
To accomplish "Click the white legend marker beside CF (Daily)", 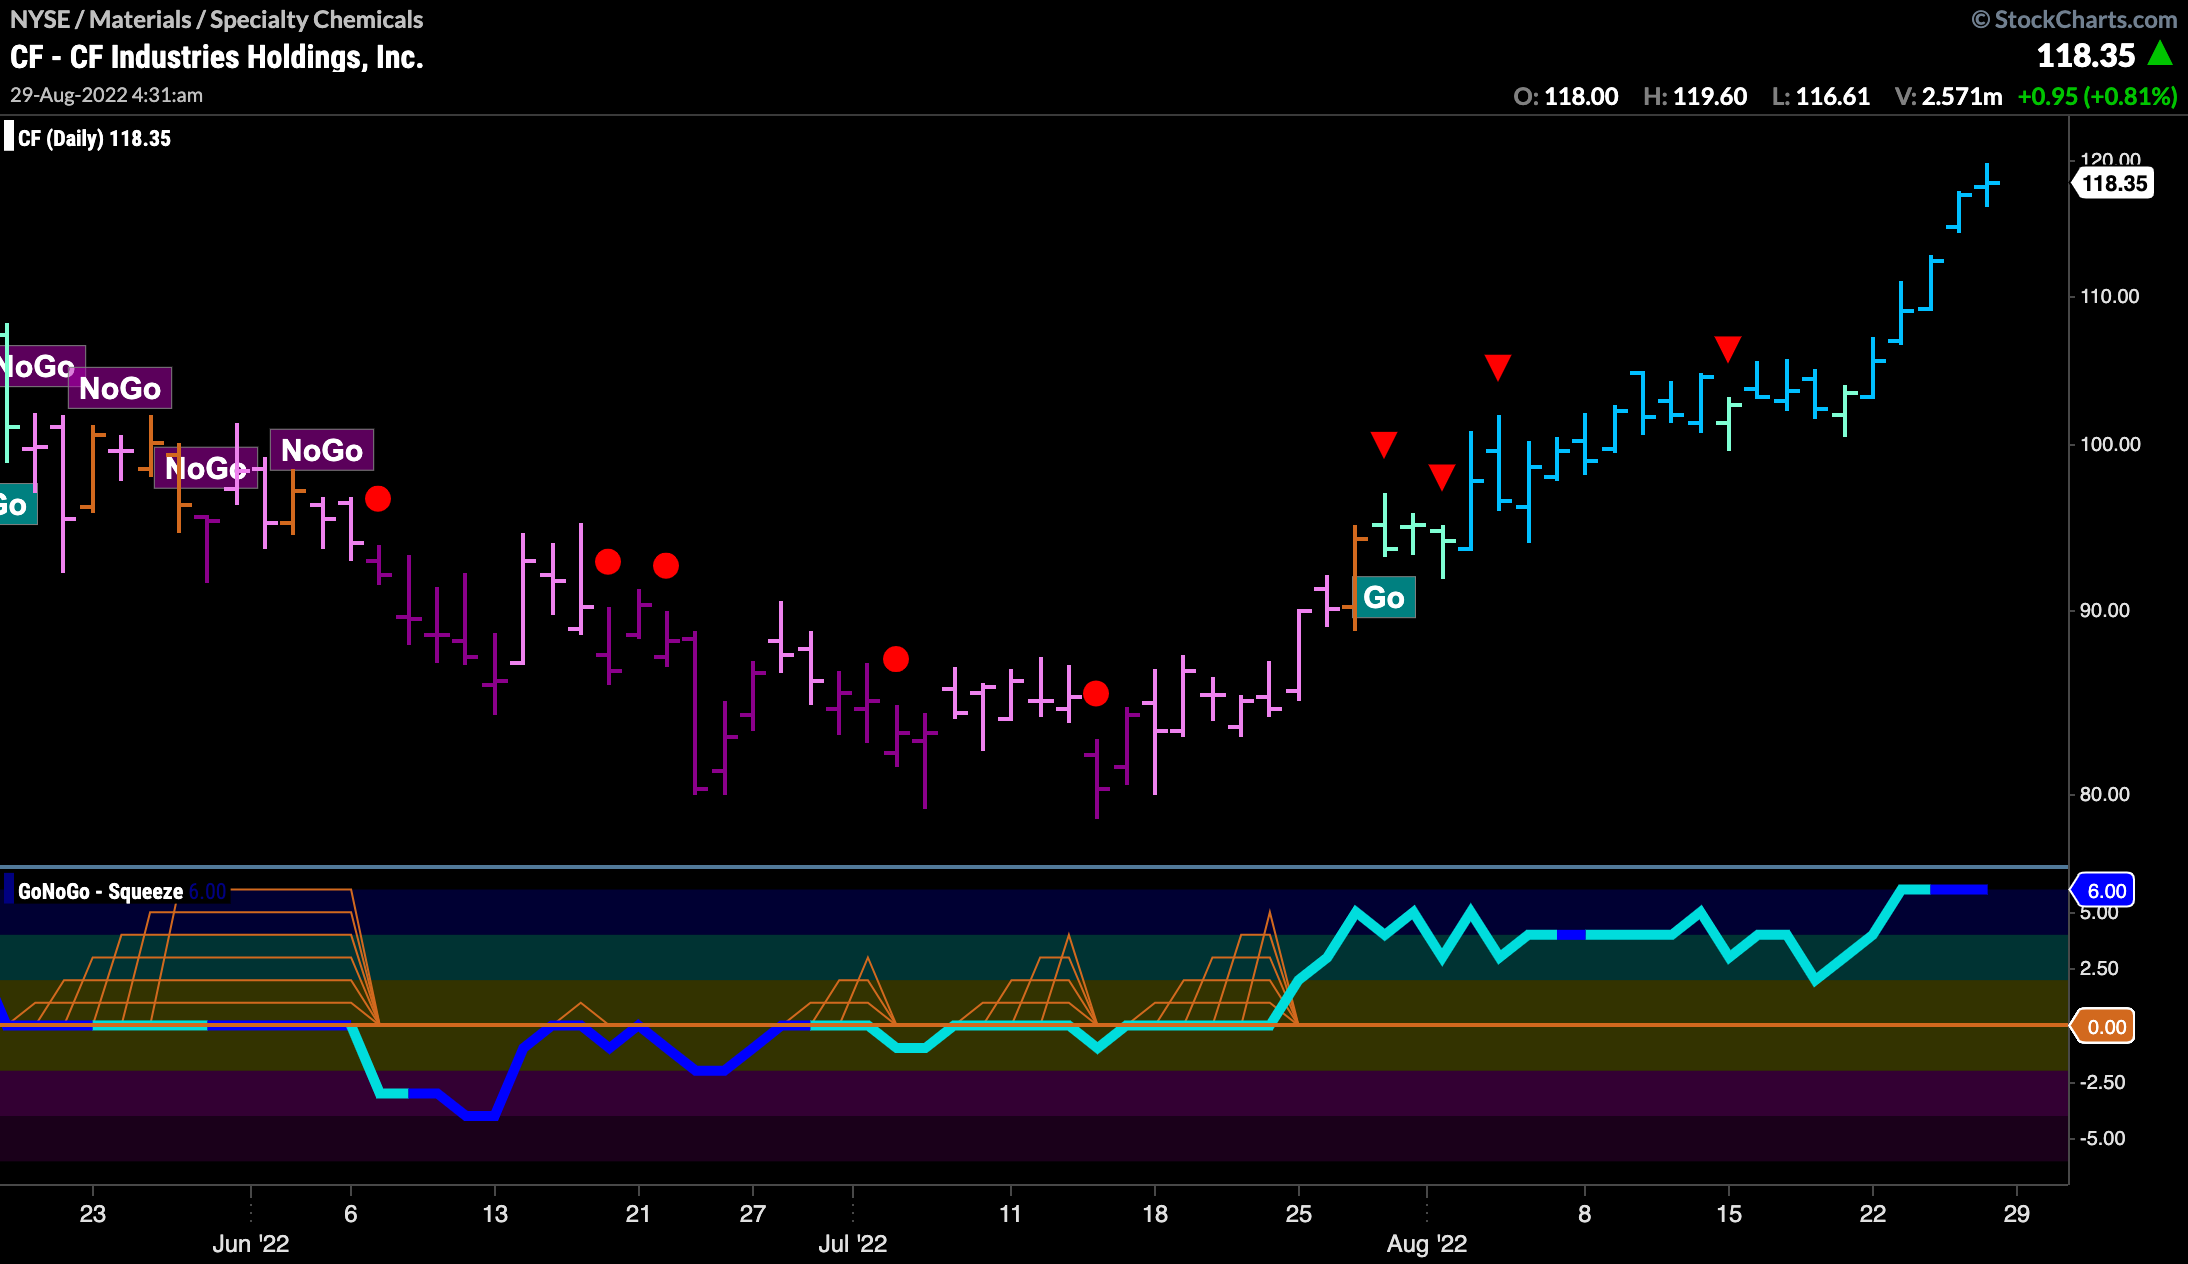I will pyautogui.click(x=9, y=137).
